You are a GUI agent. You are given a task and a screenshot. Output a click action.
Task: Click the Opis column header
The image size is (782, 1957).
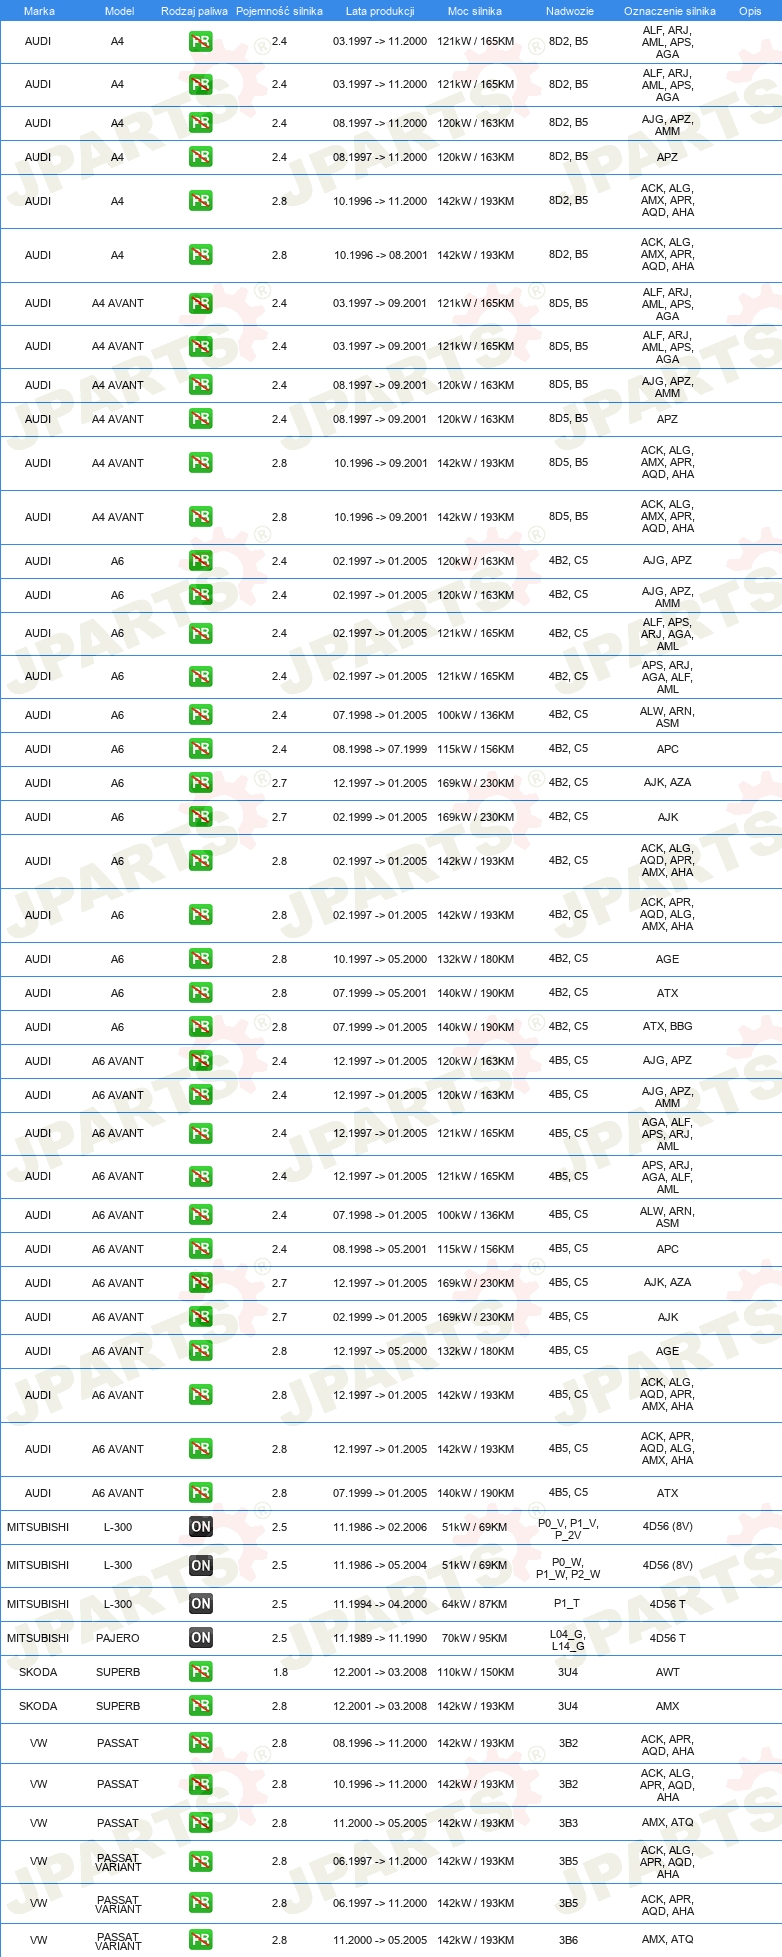750,11
